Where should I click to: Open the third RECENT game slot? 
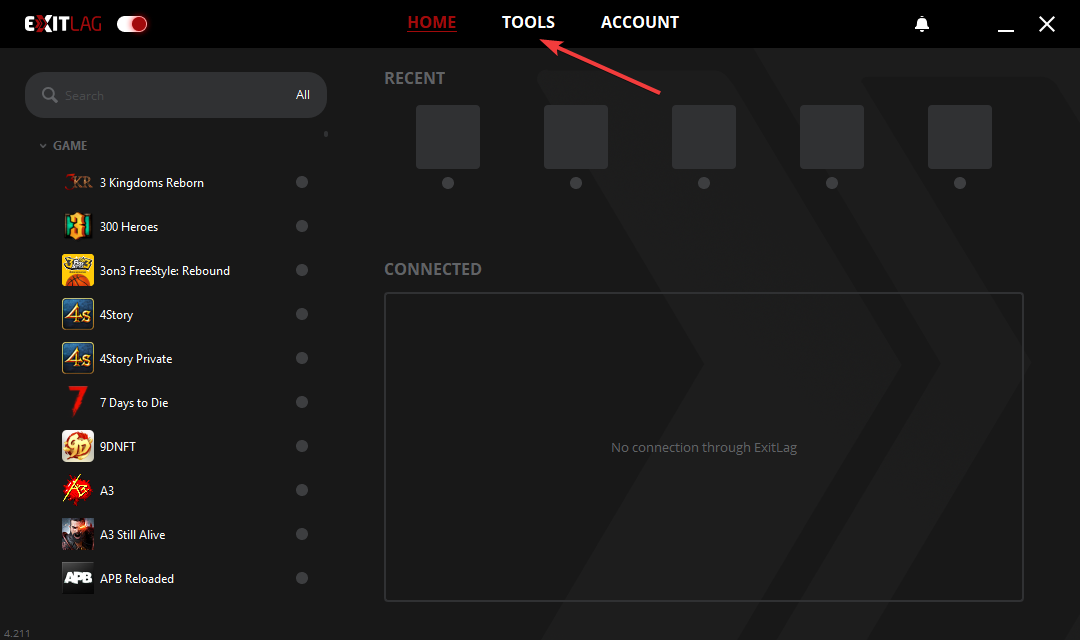704,137
